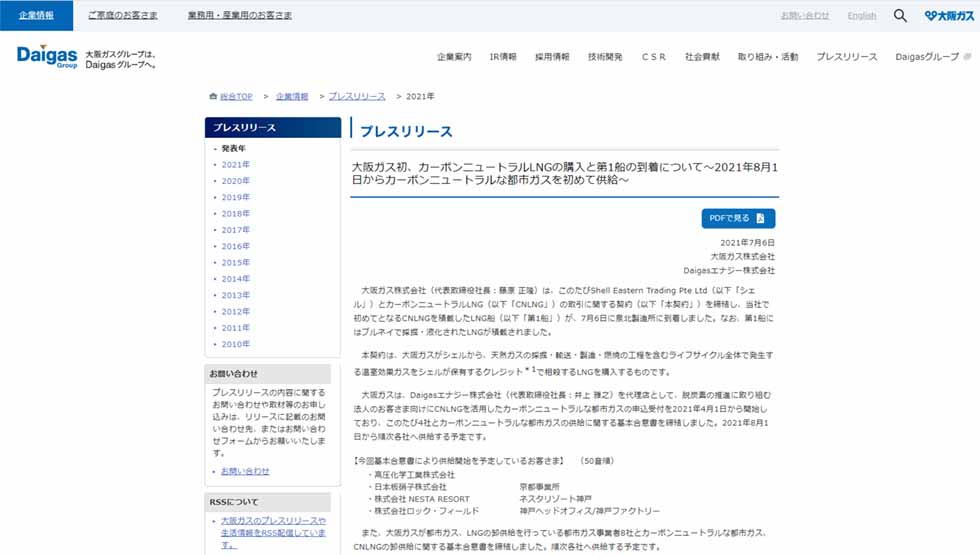
Task: Open the 2016年 press releases
Action: coord(236,246)
